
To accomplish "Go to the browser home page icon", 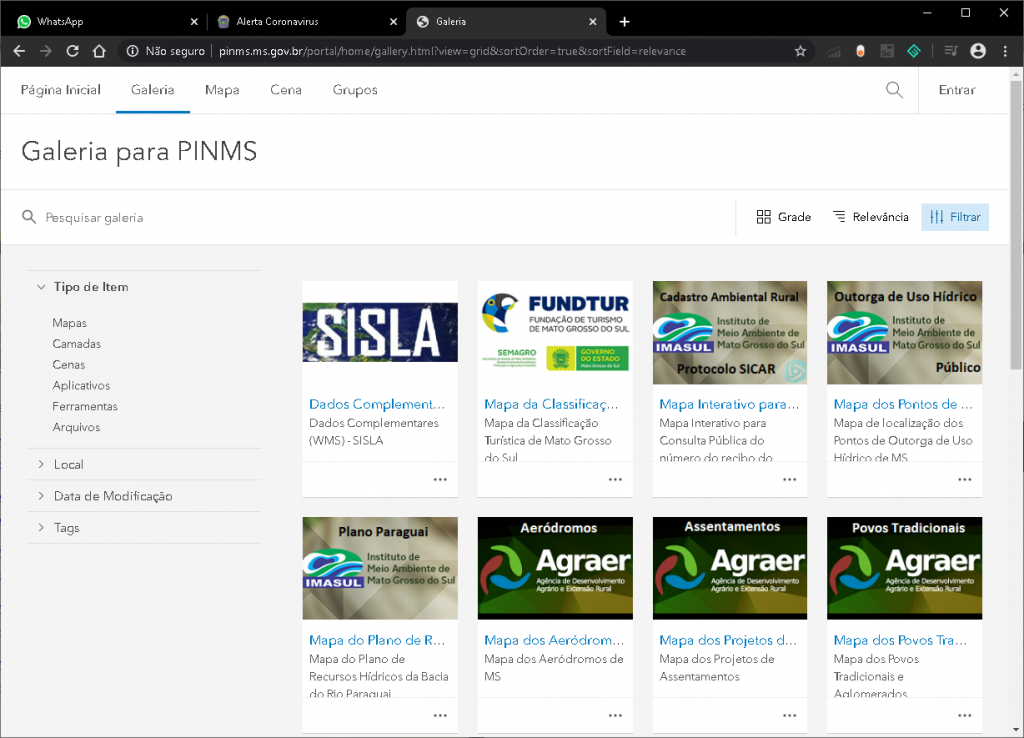I will tap(99, 51).
